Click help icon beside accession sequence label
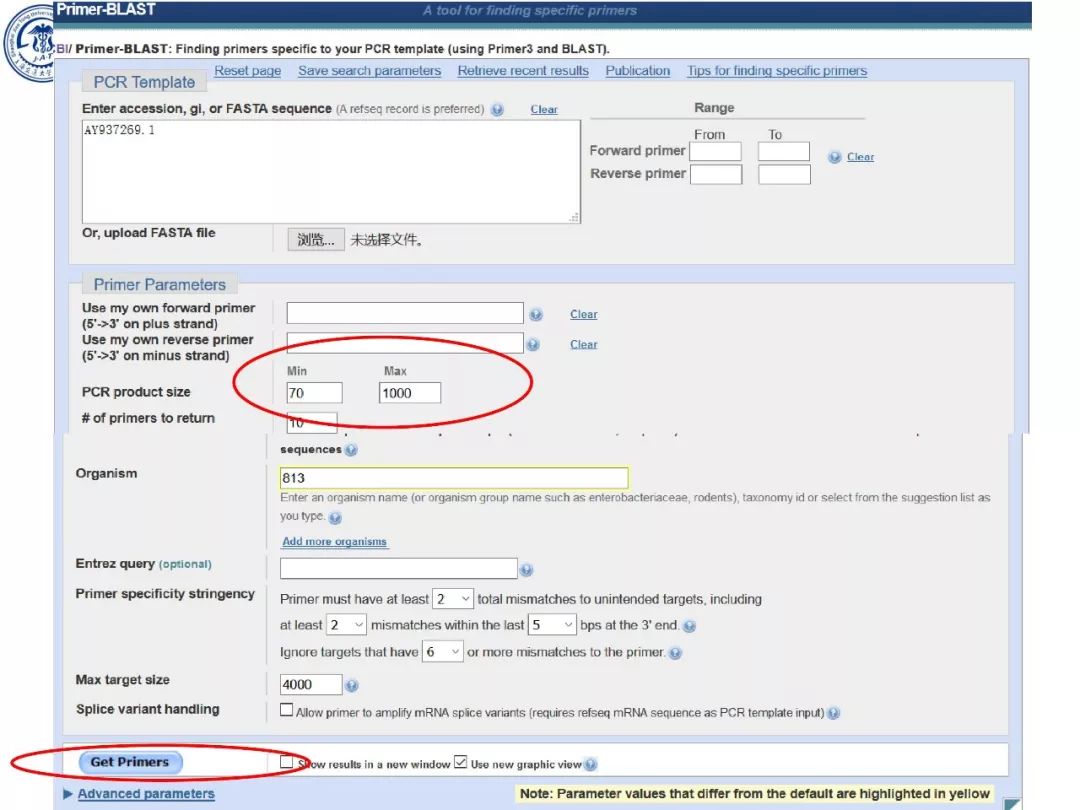This screenshot has width=1080, height=810. click(497, 110)
